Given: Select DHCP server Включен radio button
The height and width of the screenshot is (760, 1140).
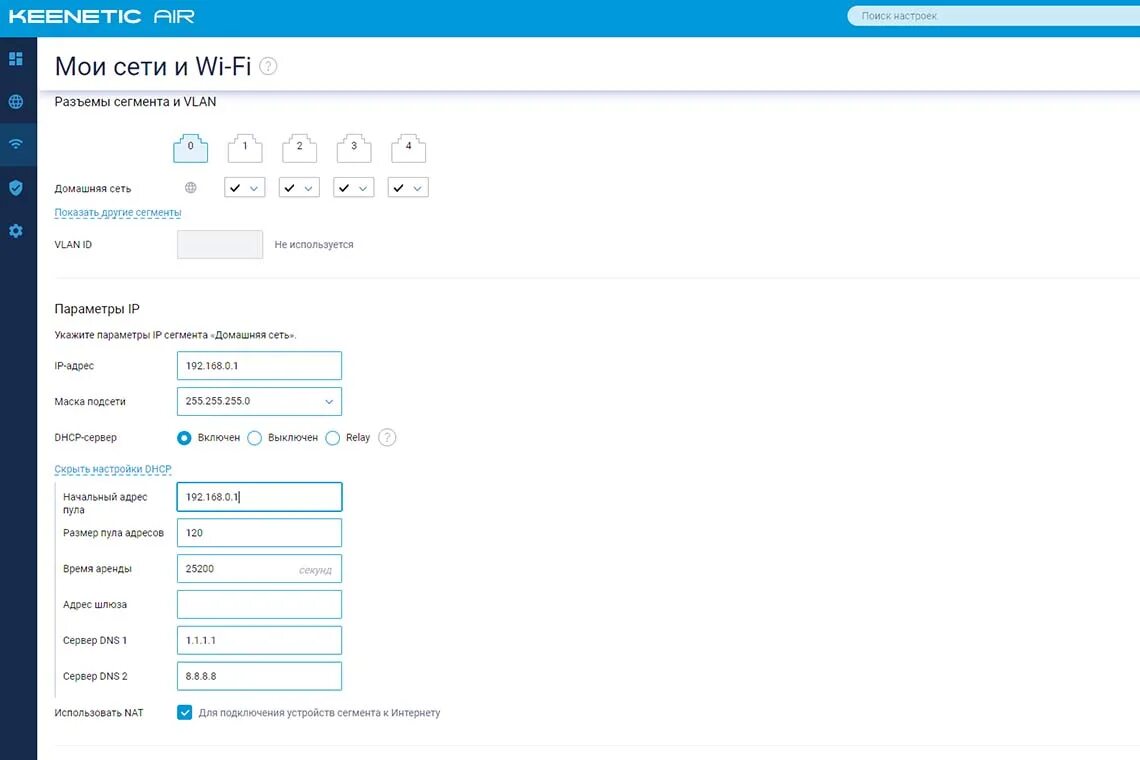Looking at the screenshot, I should [x=184, y=438].
